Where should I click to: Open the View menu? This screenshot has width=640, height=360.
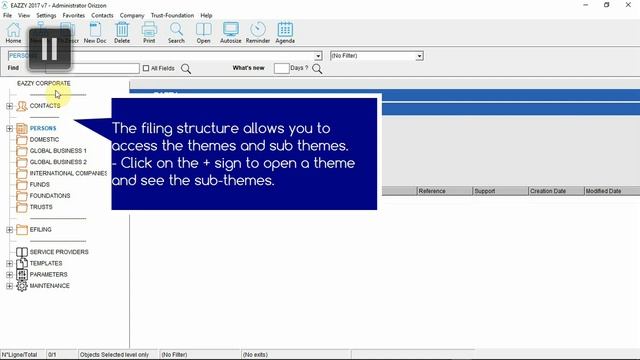click(x=24, y=15)
